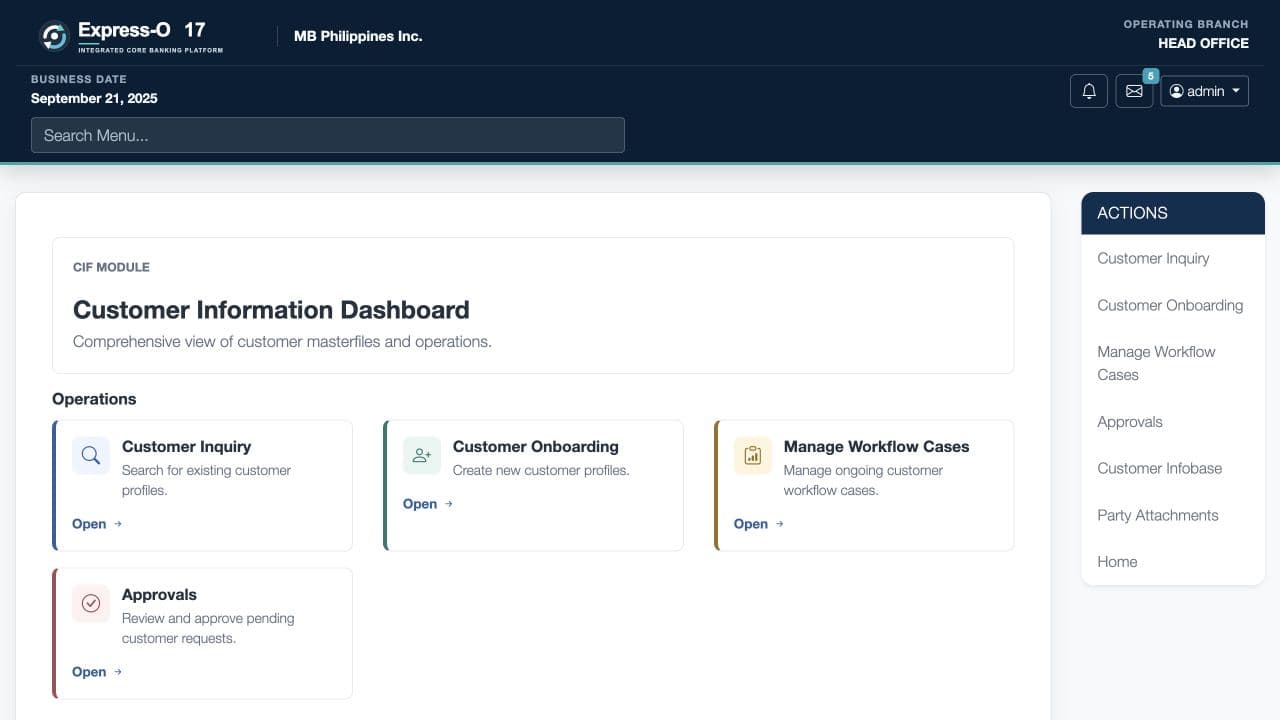1280x720 pixels.
Task: Click the Customer Information Dashboard heading
Action: pyautogui.click(x=271, y=310)
